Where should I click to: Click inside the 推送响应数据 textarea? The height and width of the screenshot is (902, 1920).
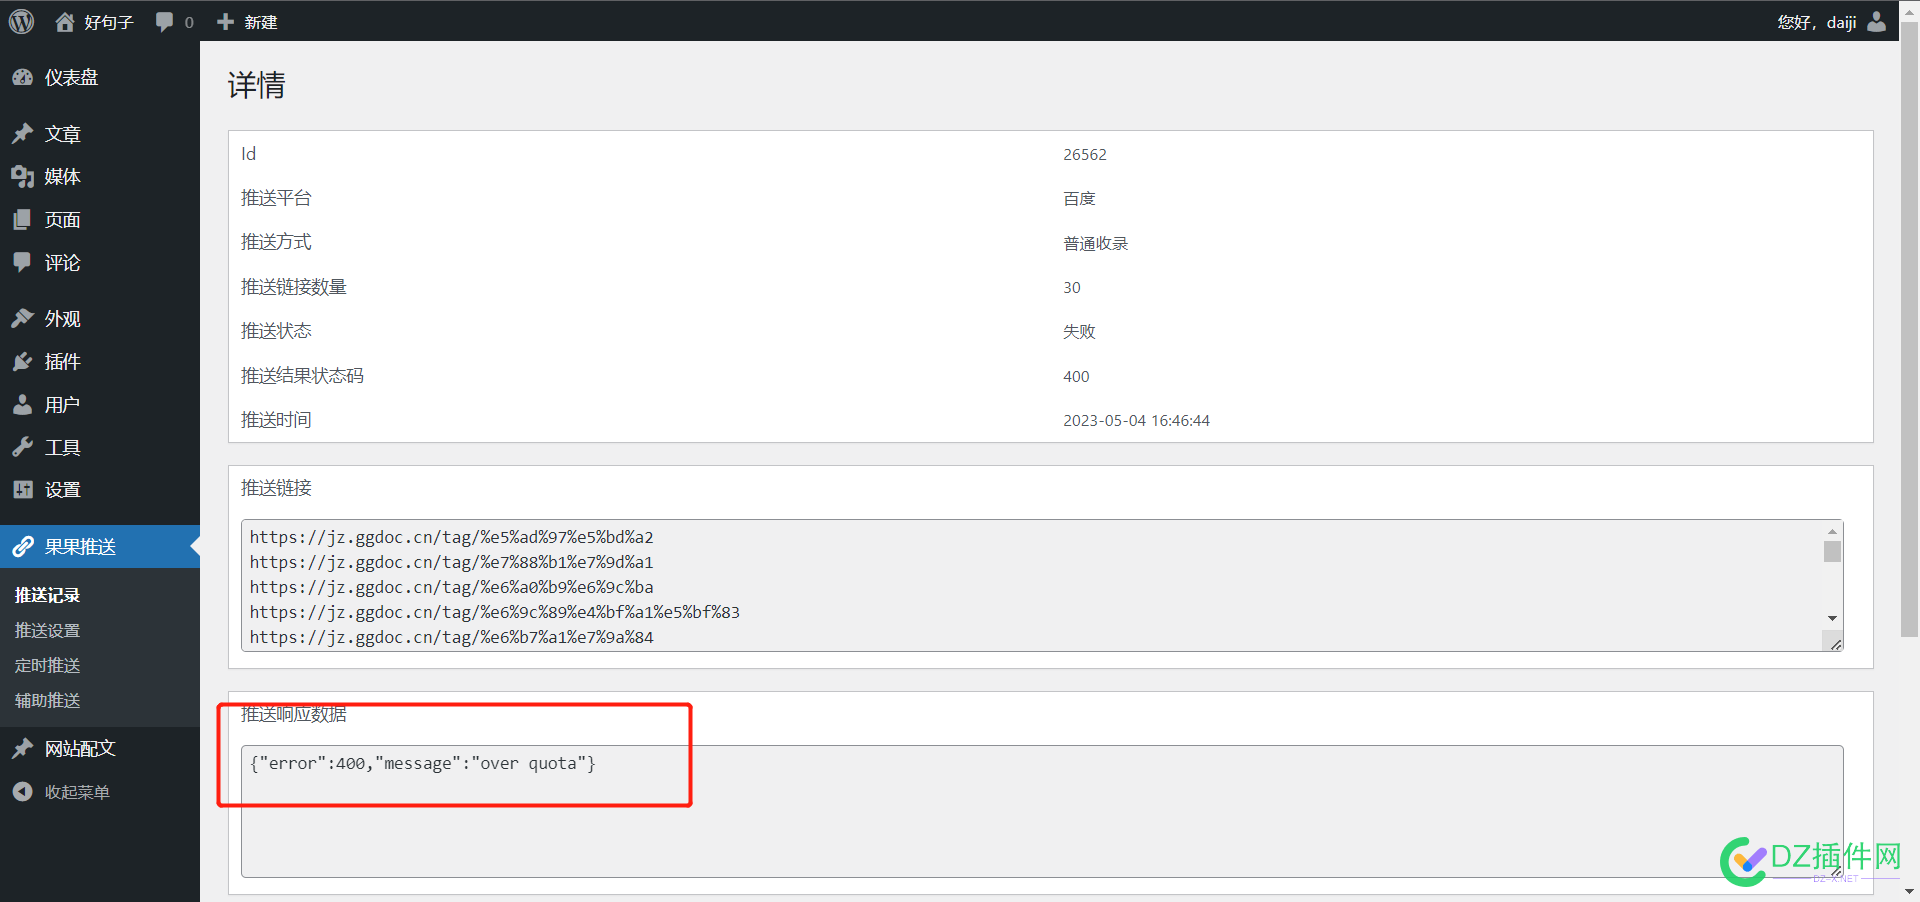1042,811
